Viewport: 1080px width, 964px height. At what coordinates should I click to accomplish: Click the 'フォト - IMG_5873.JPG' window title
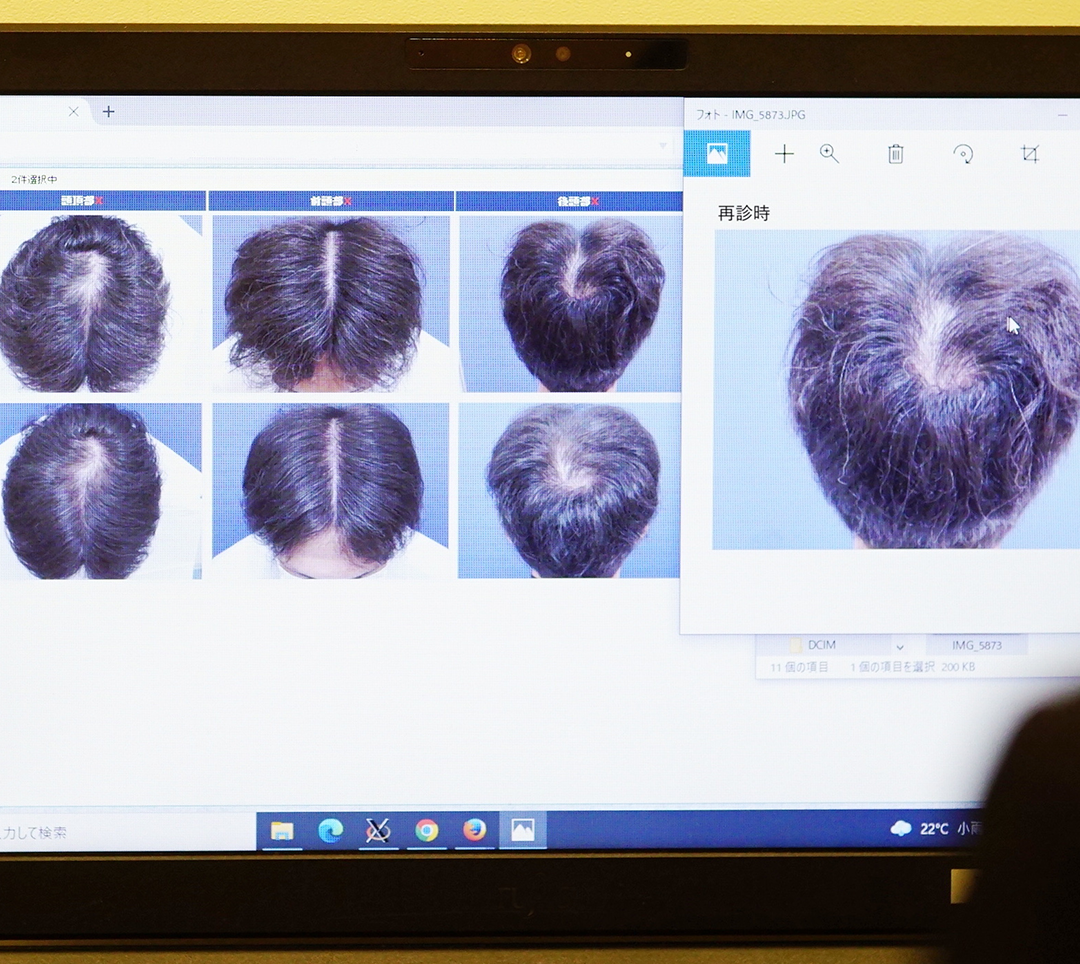[x=750, y=115]
